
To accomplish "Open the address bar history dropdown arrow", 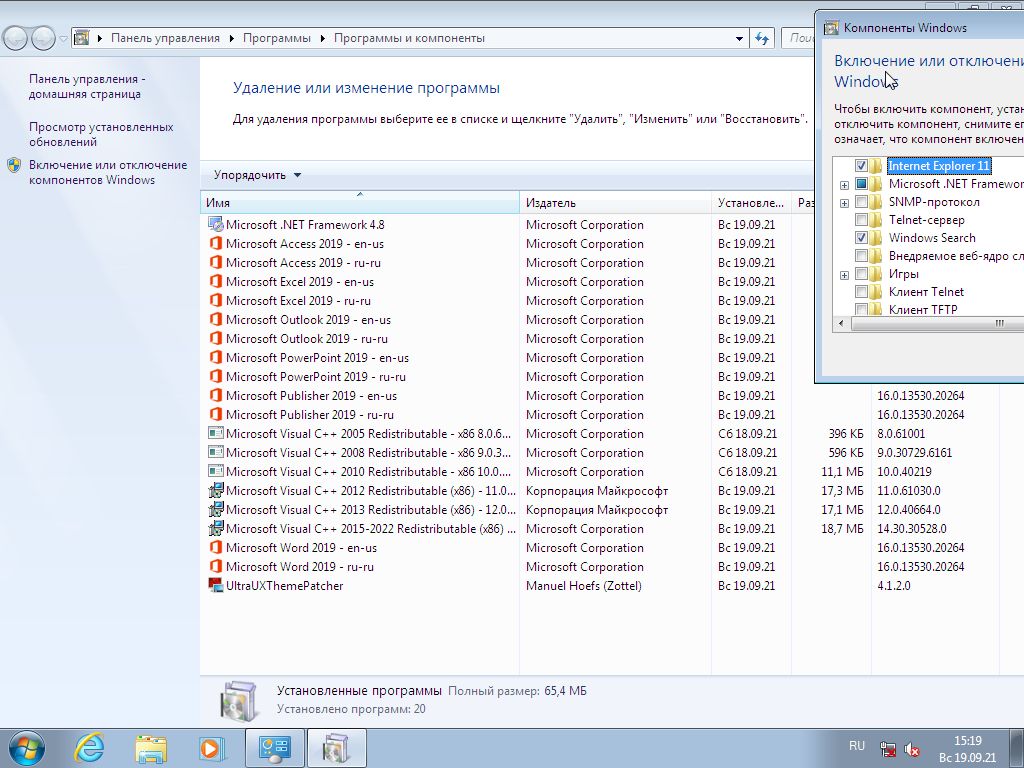I will [x=739, y=39].
